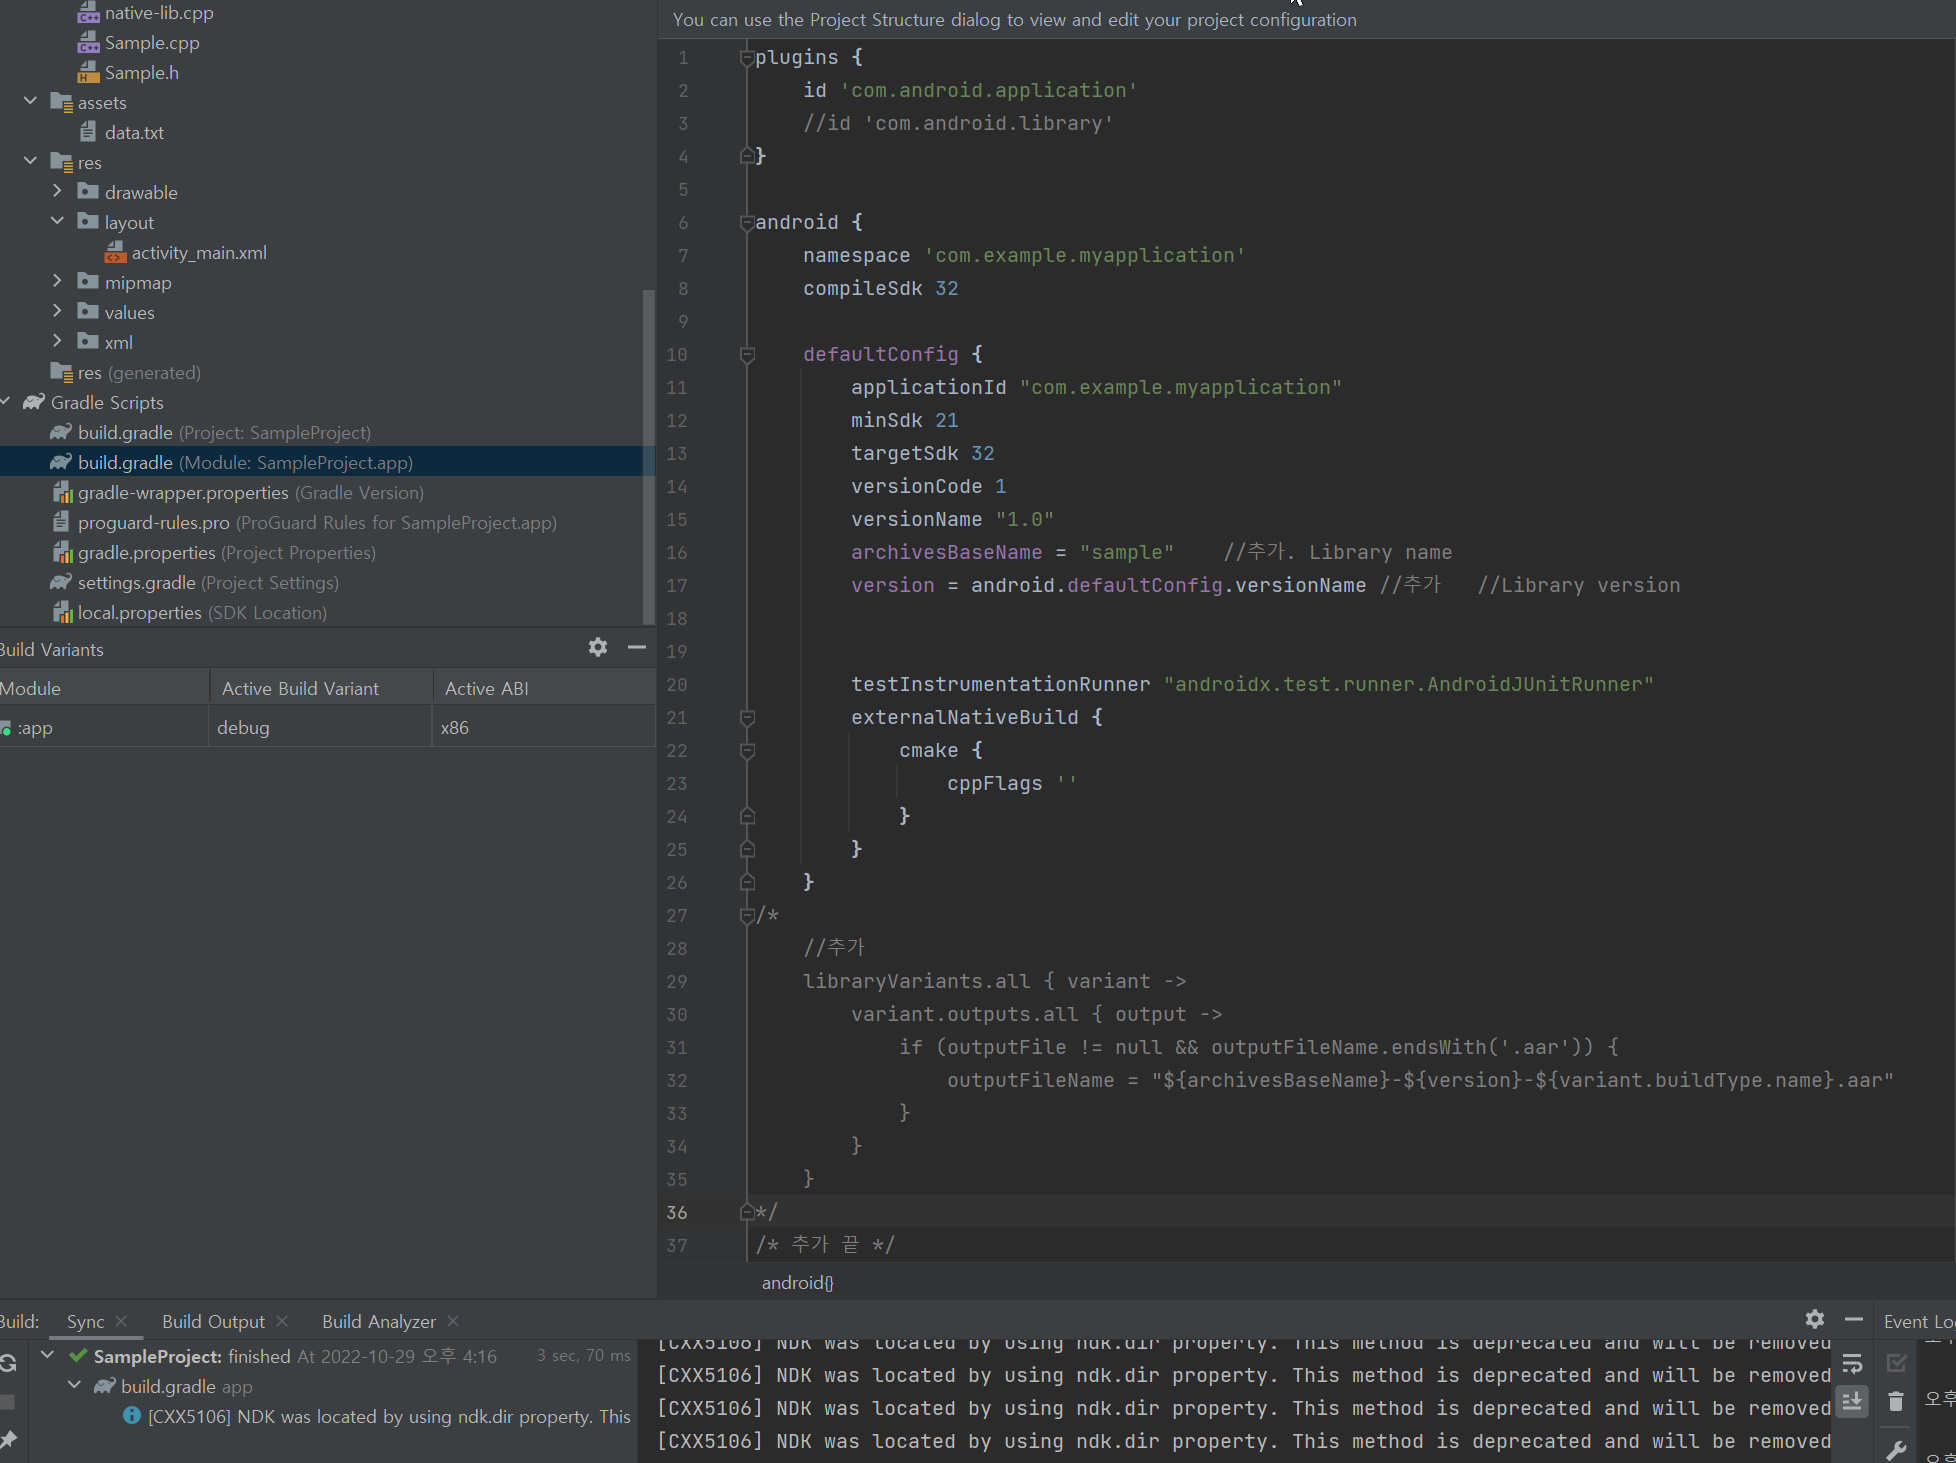This screenshot has height=1463, width=1956.
Task: Click the Build Variants settings gear icon
Action: 598,647
